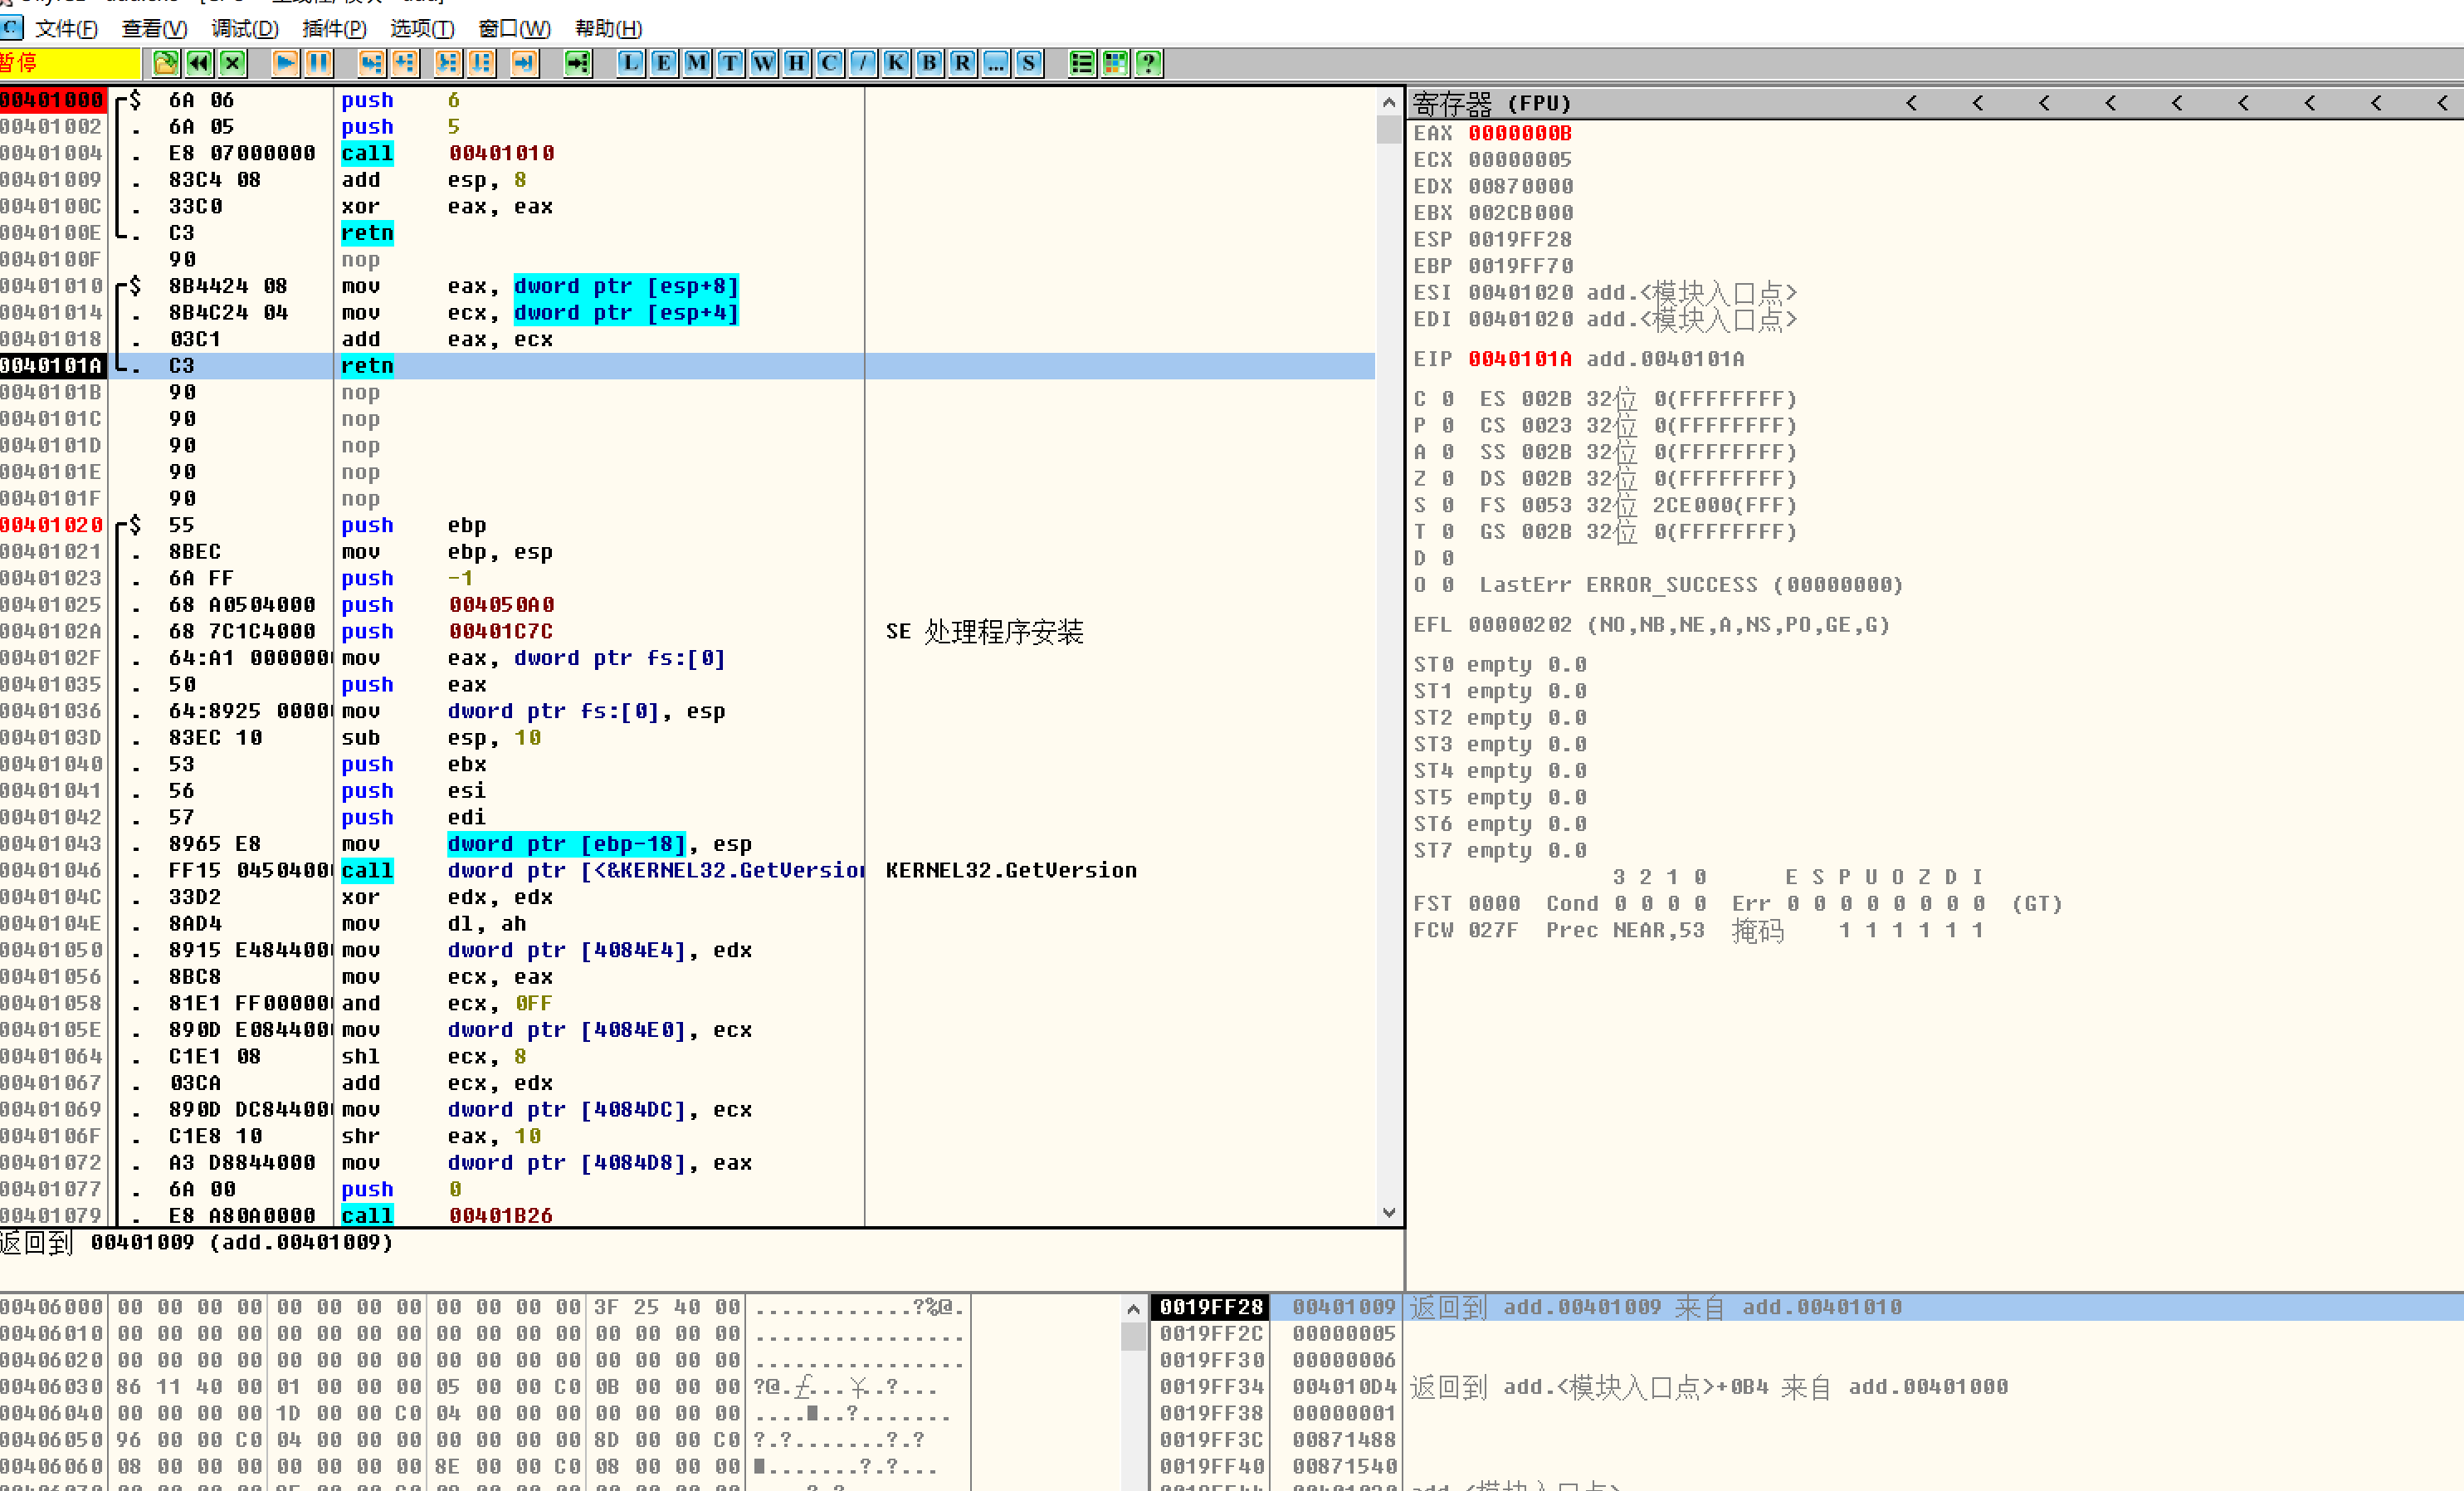2464x1491 pixels.
Task: Select the call 00401010 instruction row
Action: [687, 153]
